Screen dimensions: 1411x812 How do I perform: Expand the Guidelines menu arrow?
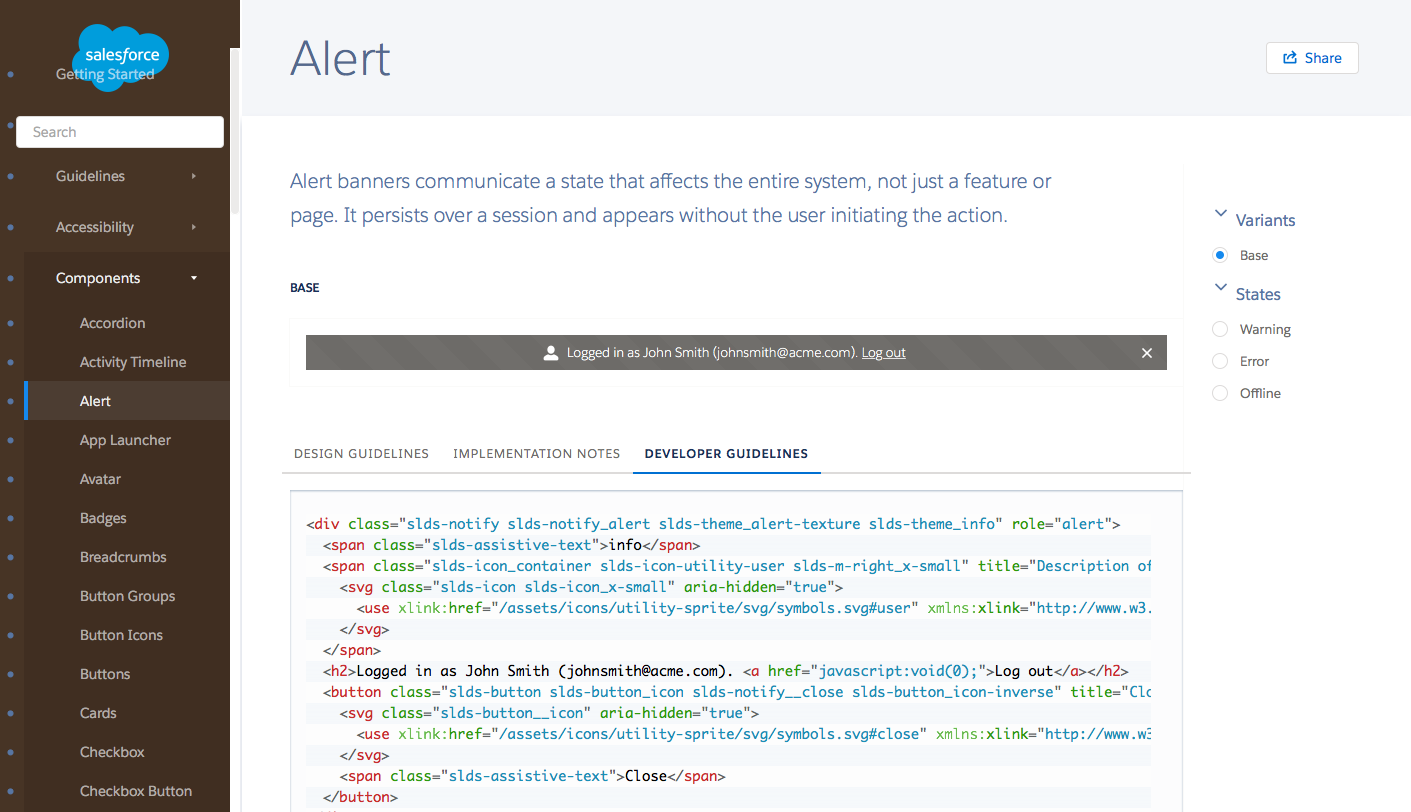pos(194,176)
